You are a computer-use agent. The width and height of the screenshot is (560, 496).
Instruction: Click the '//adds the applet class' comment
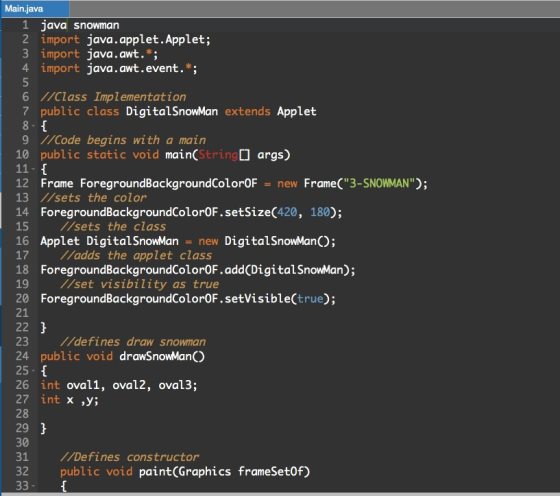[136, 255]
